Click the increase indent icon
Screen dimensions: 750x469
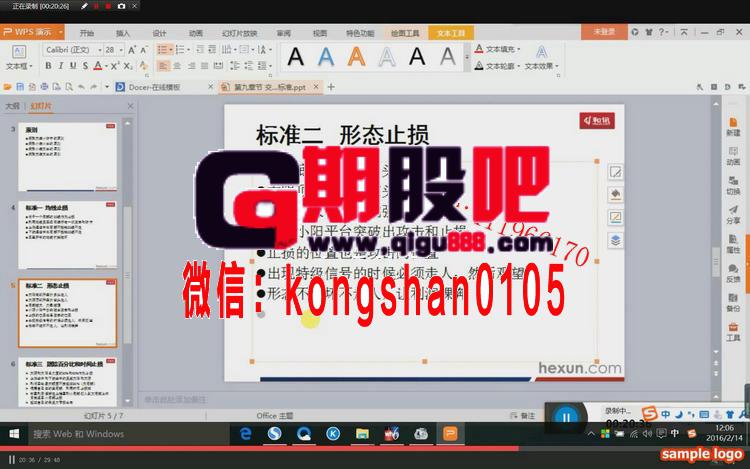click(x=212, y=50)
